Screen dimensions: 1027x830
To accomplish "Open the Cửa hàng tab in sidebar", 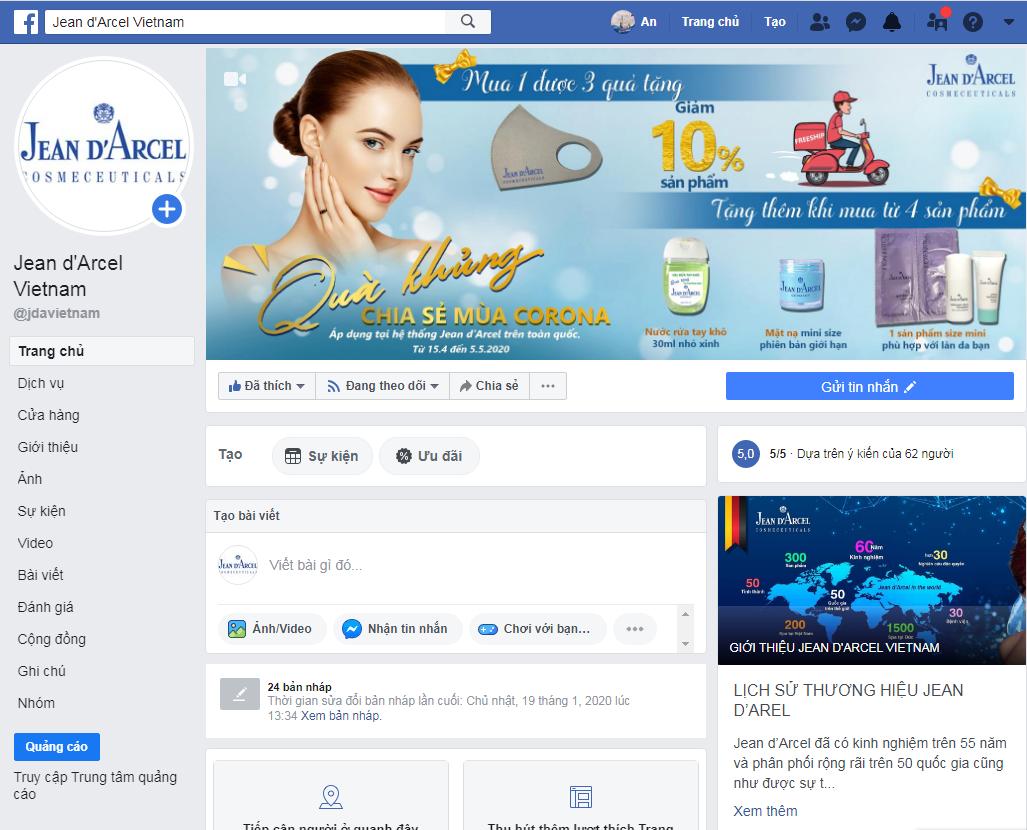I will click(x=48, y=415).
